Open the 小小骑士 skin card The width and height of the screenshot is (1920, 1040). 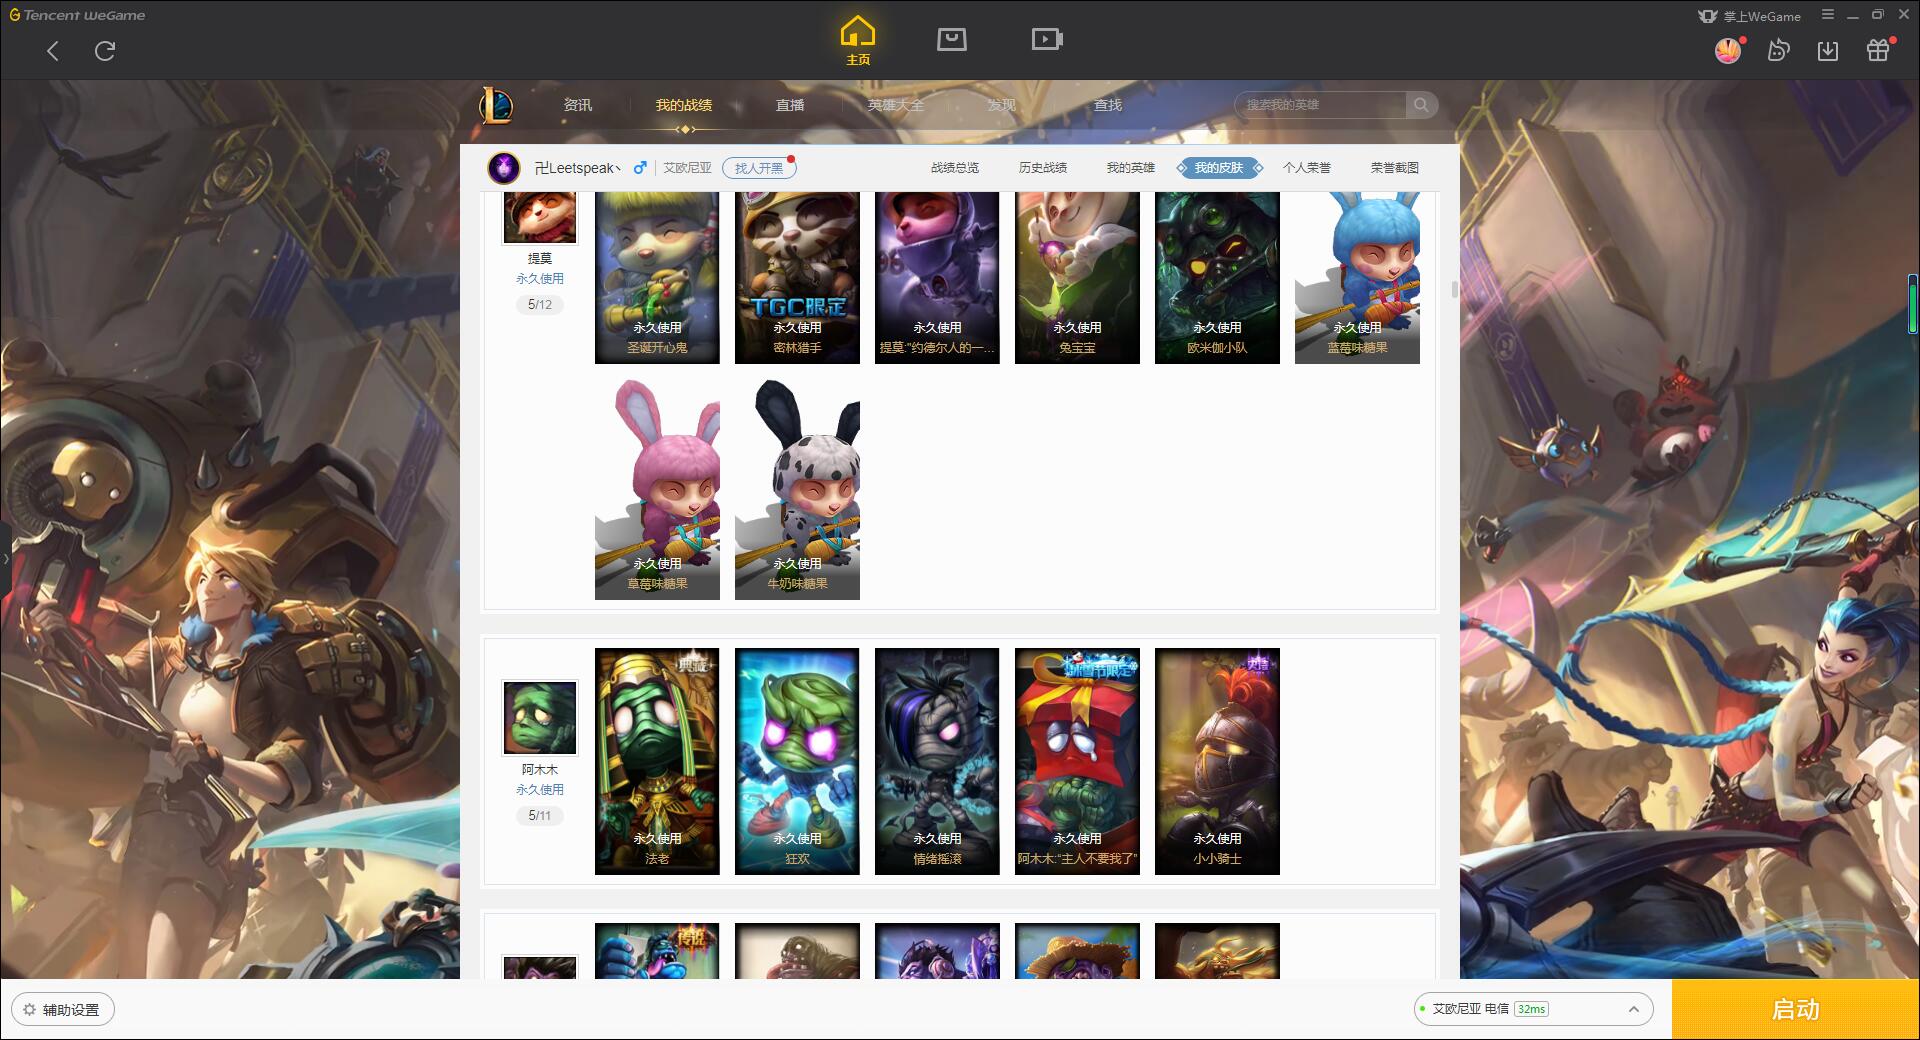[x=1217, y=761]
